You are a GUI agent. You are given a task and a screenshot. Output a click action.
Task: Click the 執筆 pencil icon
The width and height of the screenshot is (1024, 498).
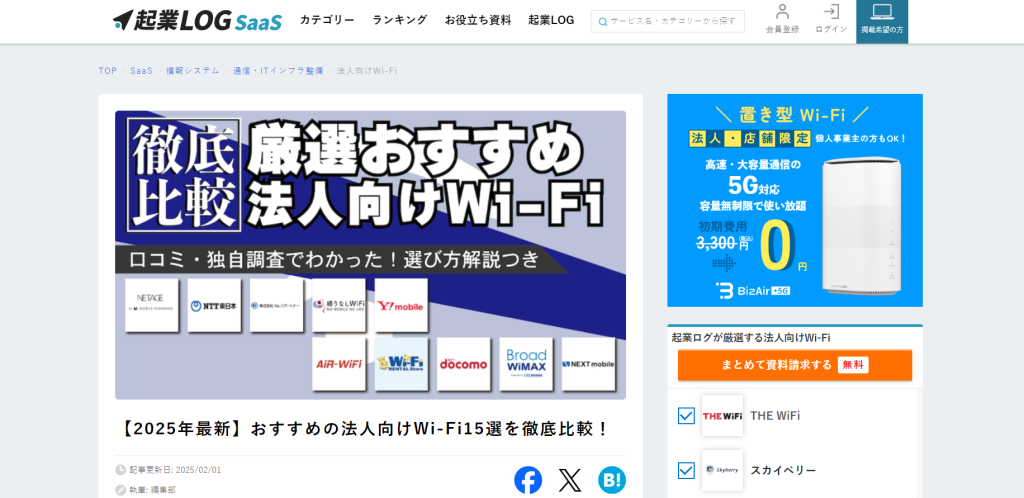pos(121,490)
